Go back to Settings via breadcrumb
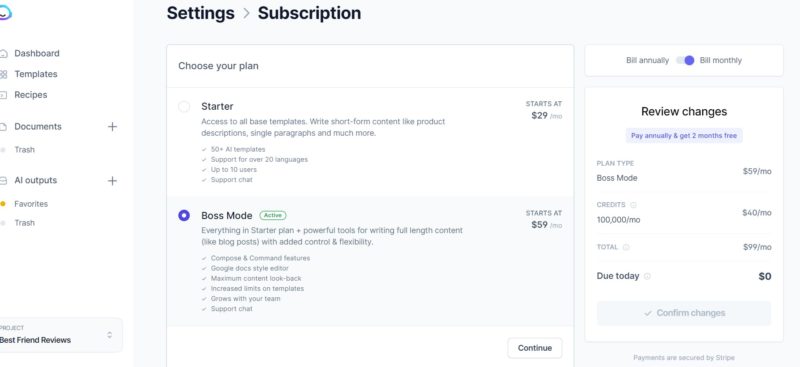Viewport: 800px width, 367px height. [201, 13]
